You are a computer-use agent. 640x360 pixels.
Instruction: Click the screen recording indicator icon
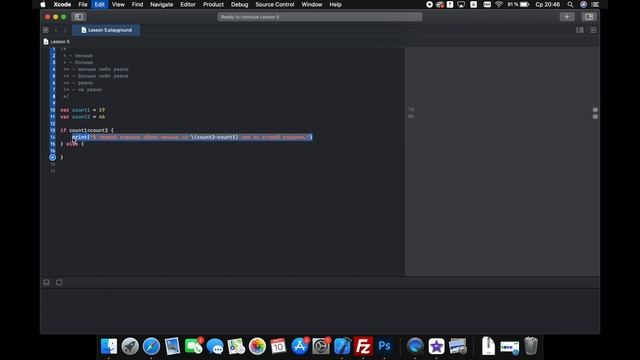(429, 4)
